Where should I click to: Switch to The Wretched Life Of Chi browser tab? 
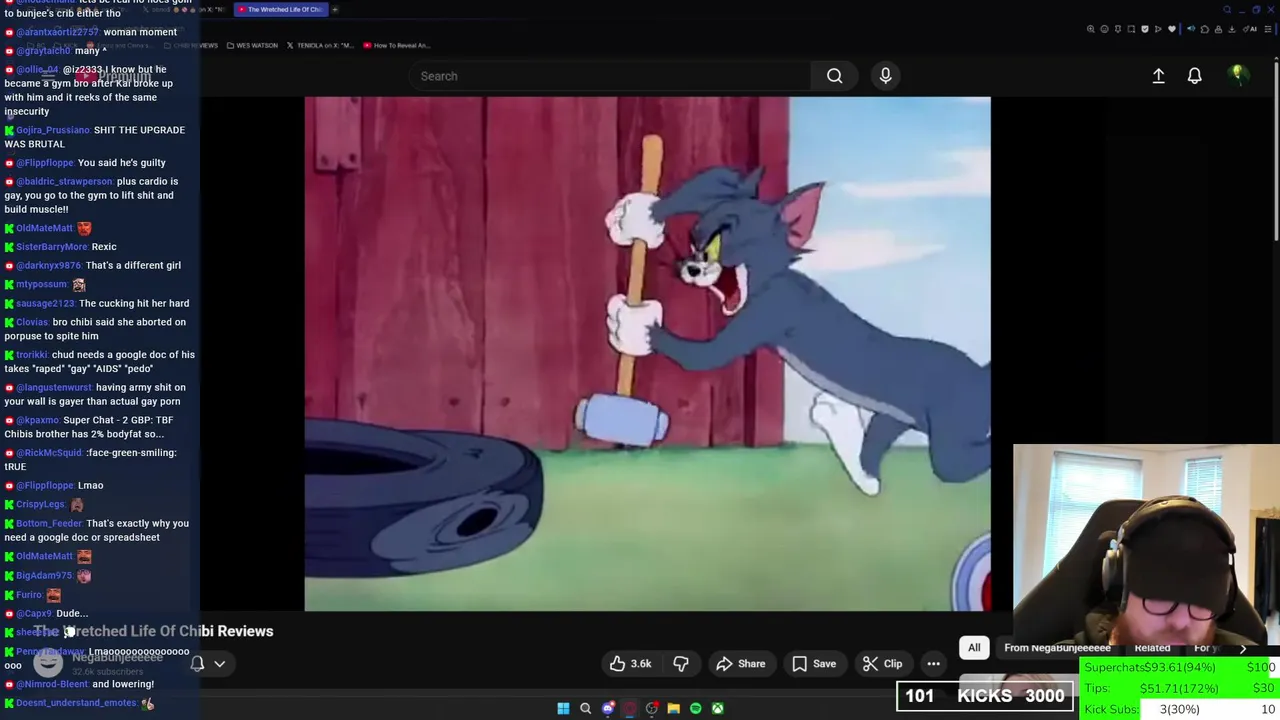(x=280, y=9)
